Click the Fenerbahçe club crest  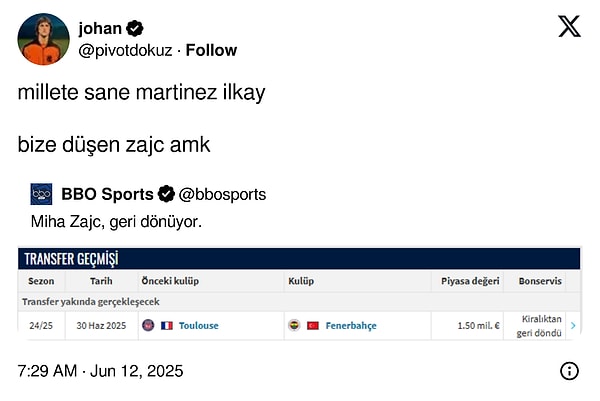tap(294, 325)
